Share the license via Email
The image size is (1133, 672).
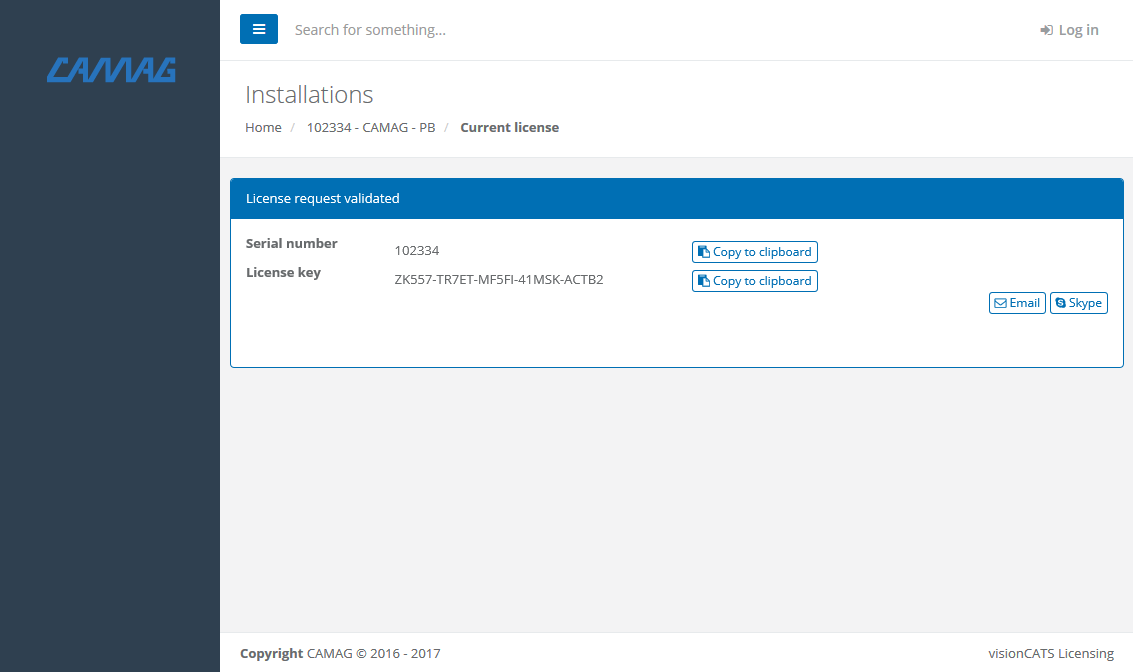(1017, 302)
